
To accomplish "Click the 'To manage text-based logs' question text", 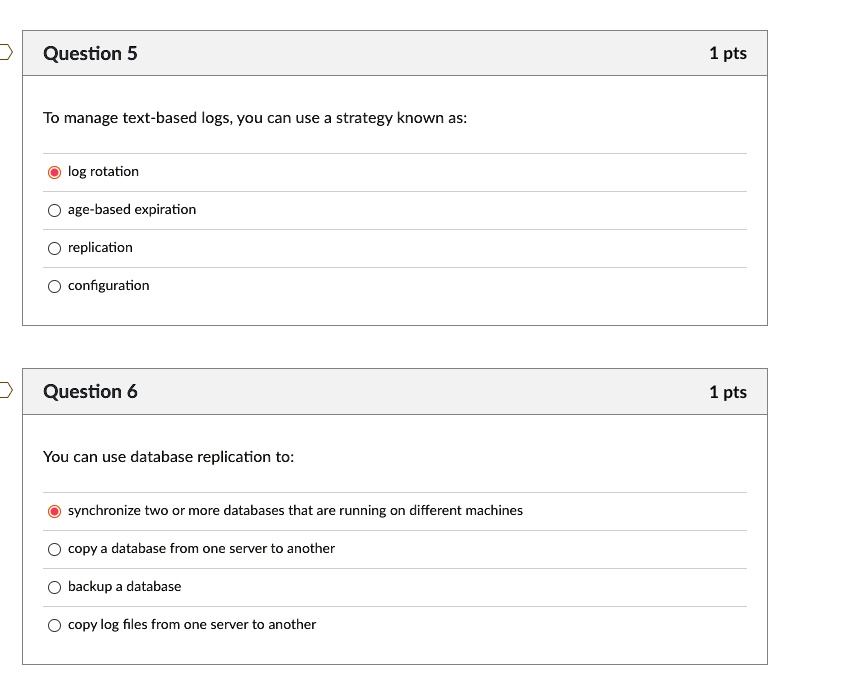I will (254, 118).
